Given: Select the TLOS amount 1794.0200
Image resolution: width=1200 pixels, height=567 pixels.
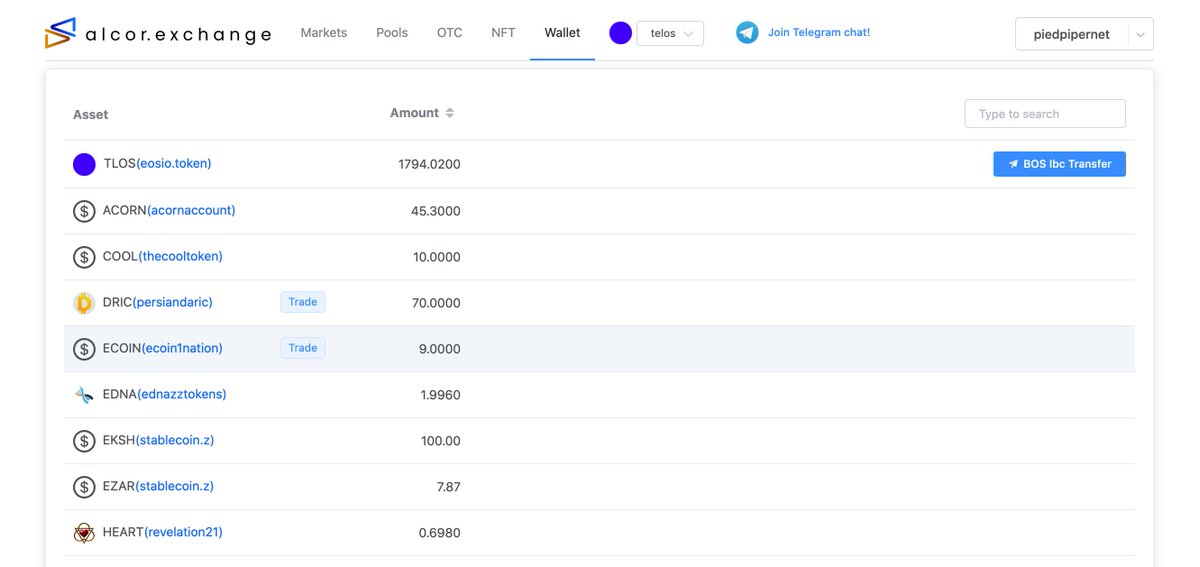Looking at the screenshot, I should tap(429, 164).
